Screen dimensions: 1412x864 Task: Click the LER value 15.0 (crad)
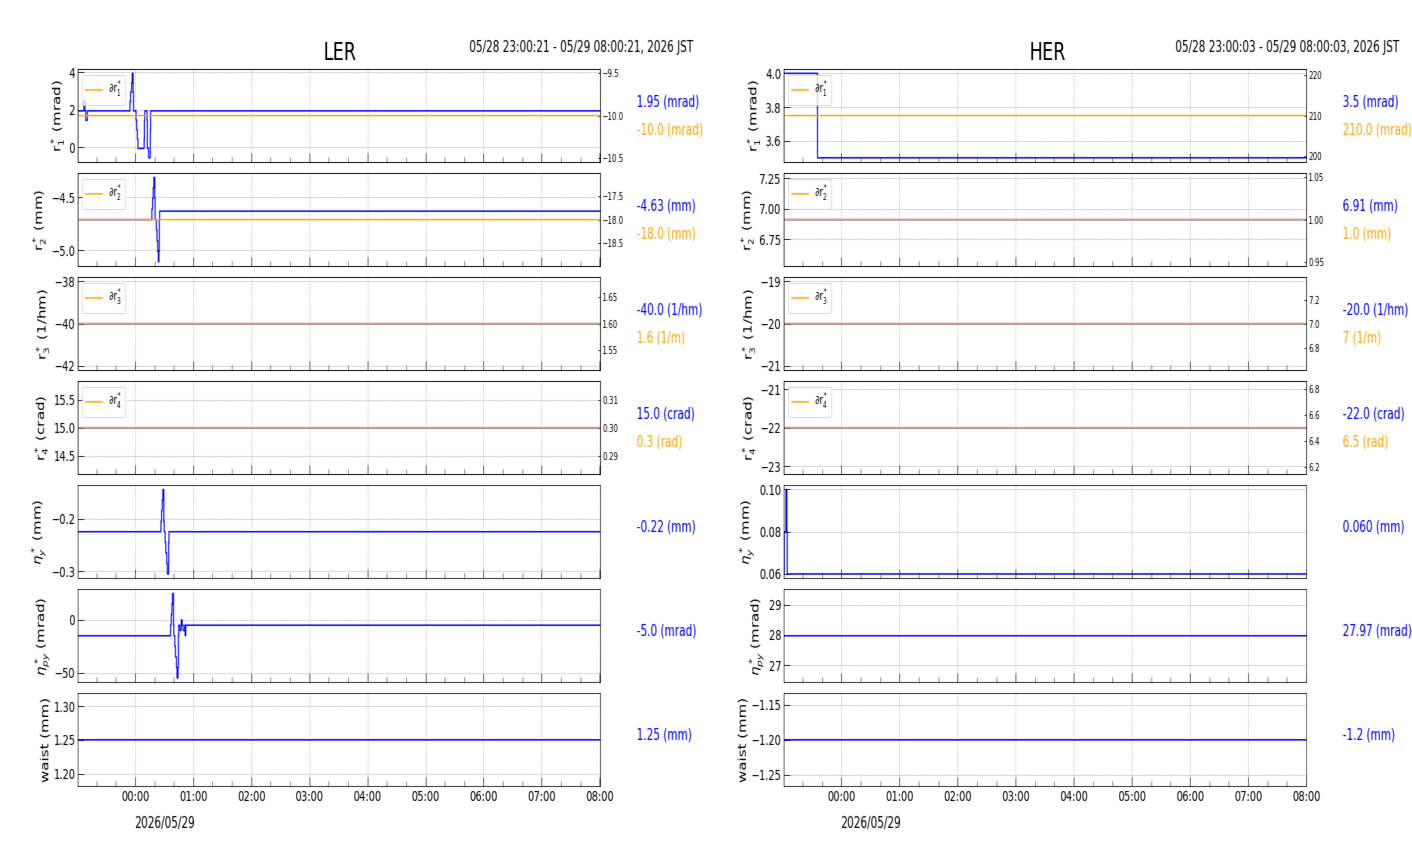click(x=666, y=414)
